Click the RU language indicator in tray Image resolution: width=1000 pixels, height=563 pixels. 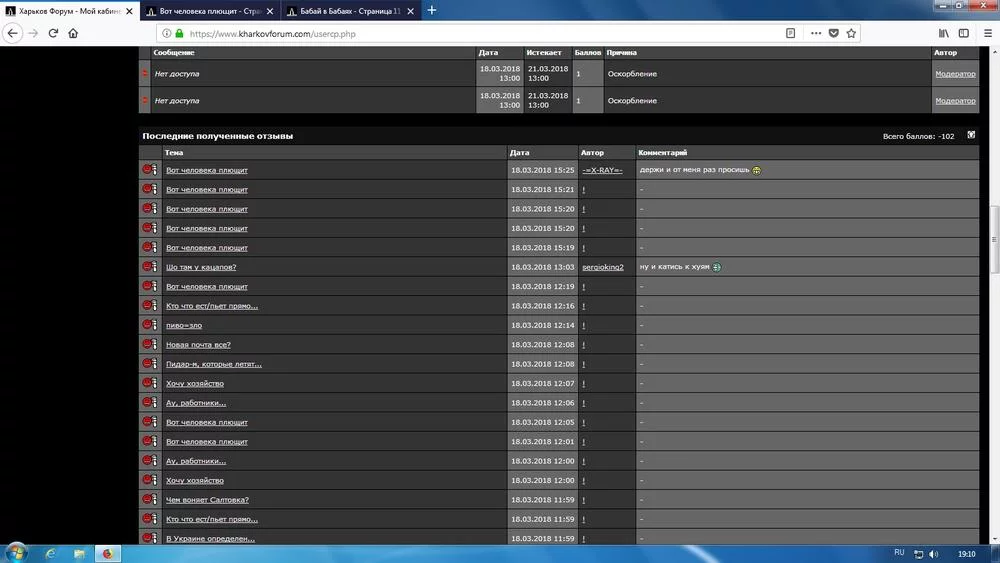tap(899, 552)
